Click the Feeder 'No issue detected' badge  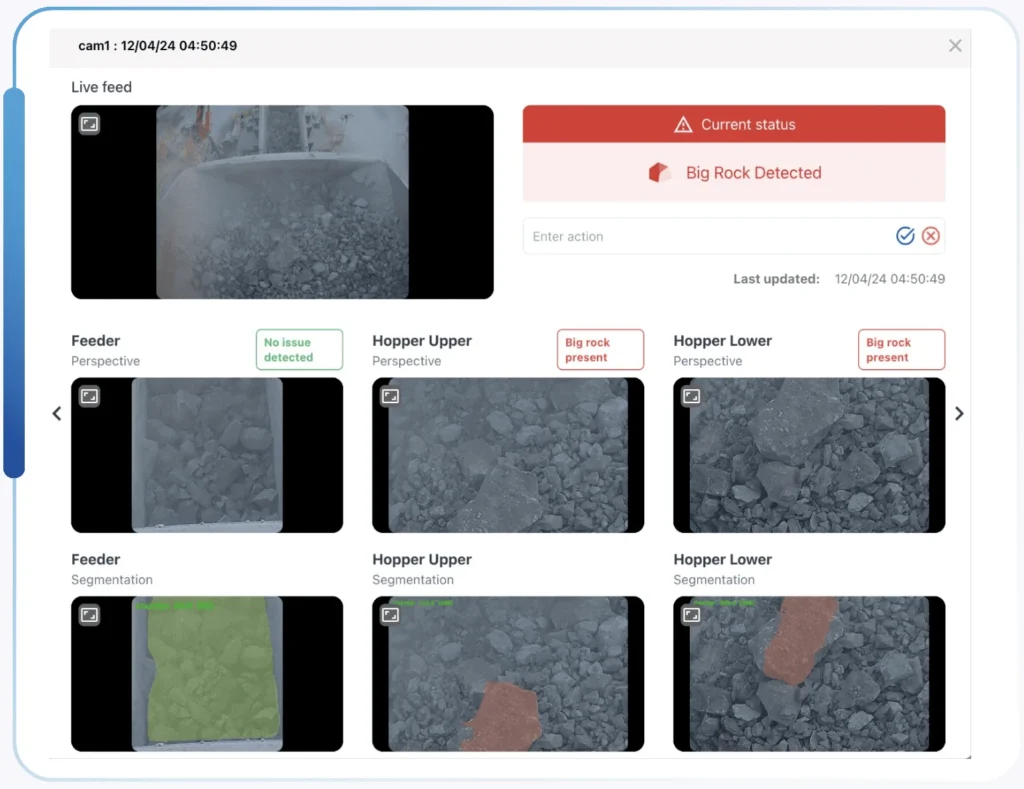(x=299, y=350)
